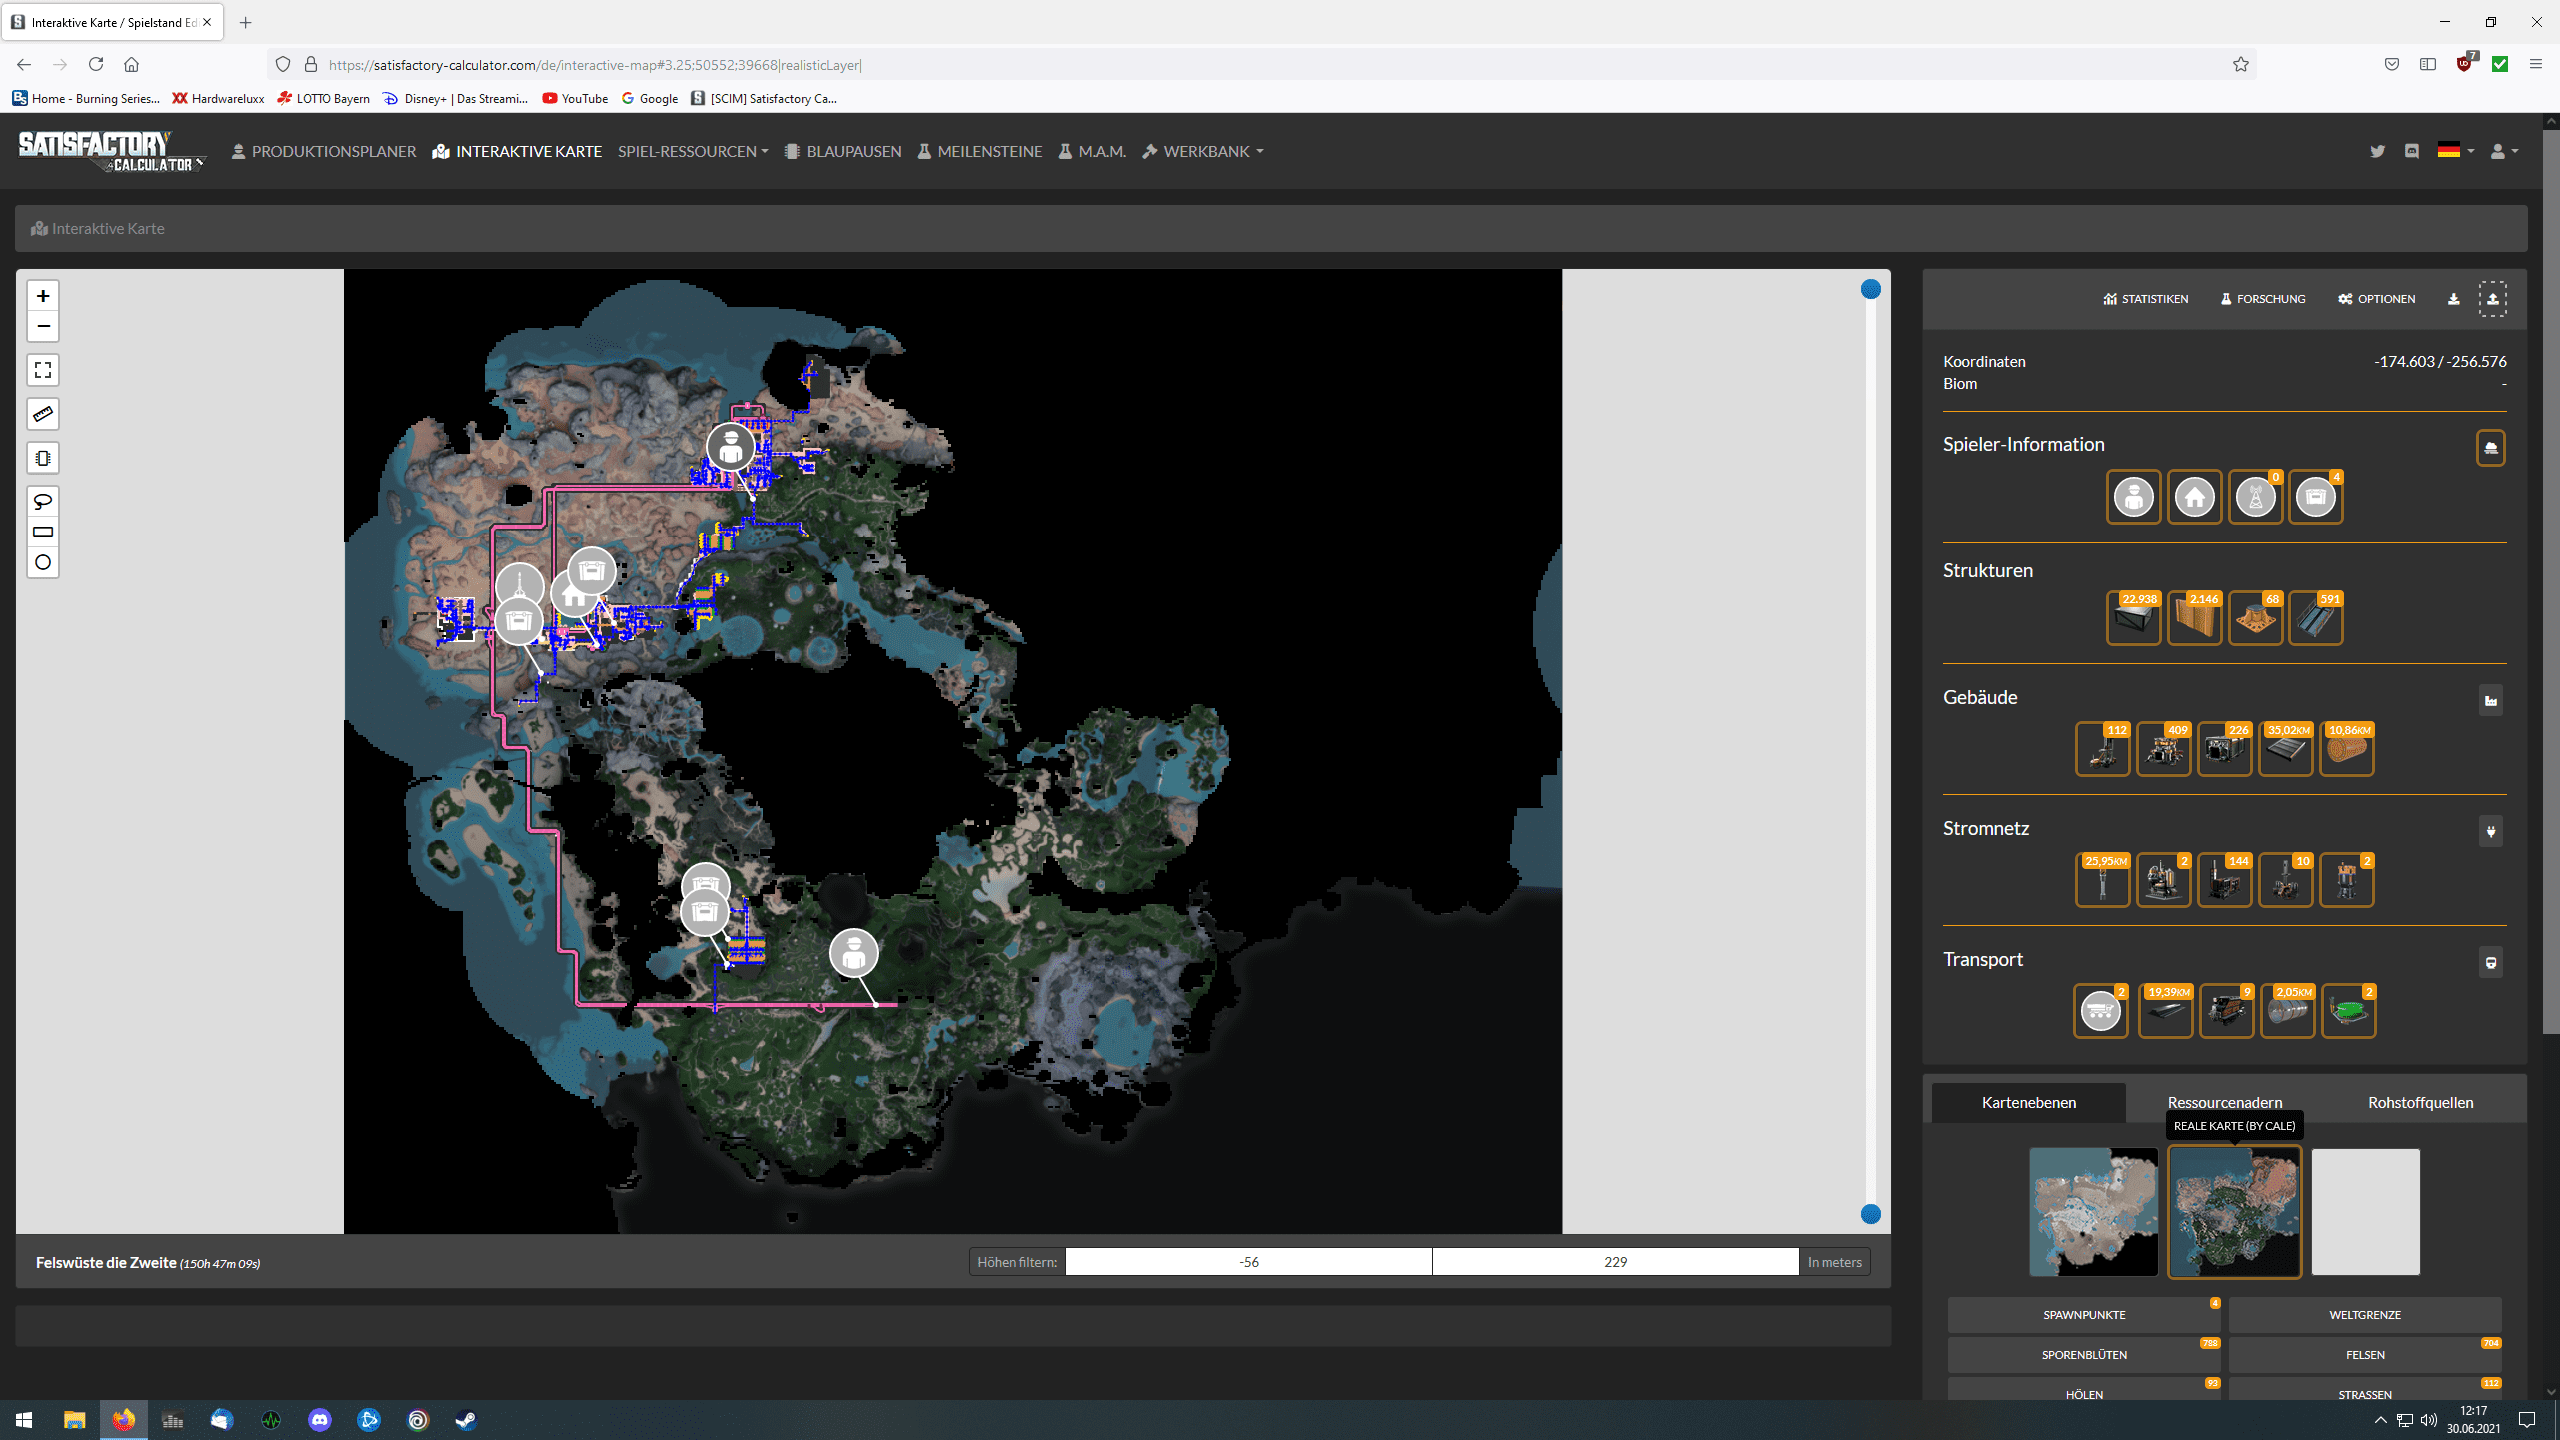The image size is (2560, 1440).
Task: Switch to Ressourcenadern tab
Action: 2225,1102
